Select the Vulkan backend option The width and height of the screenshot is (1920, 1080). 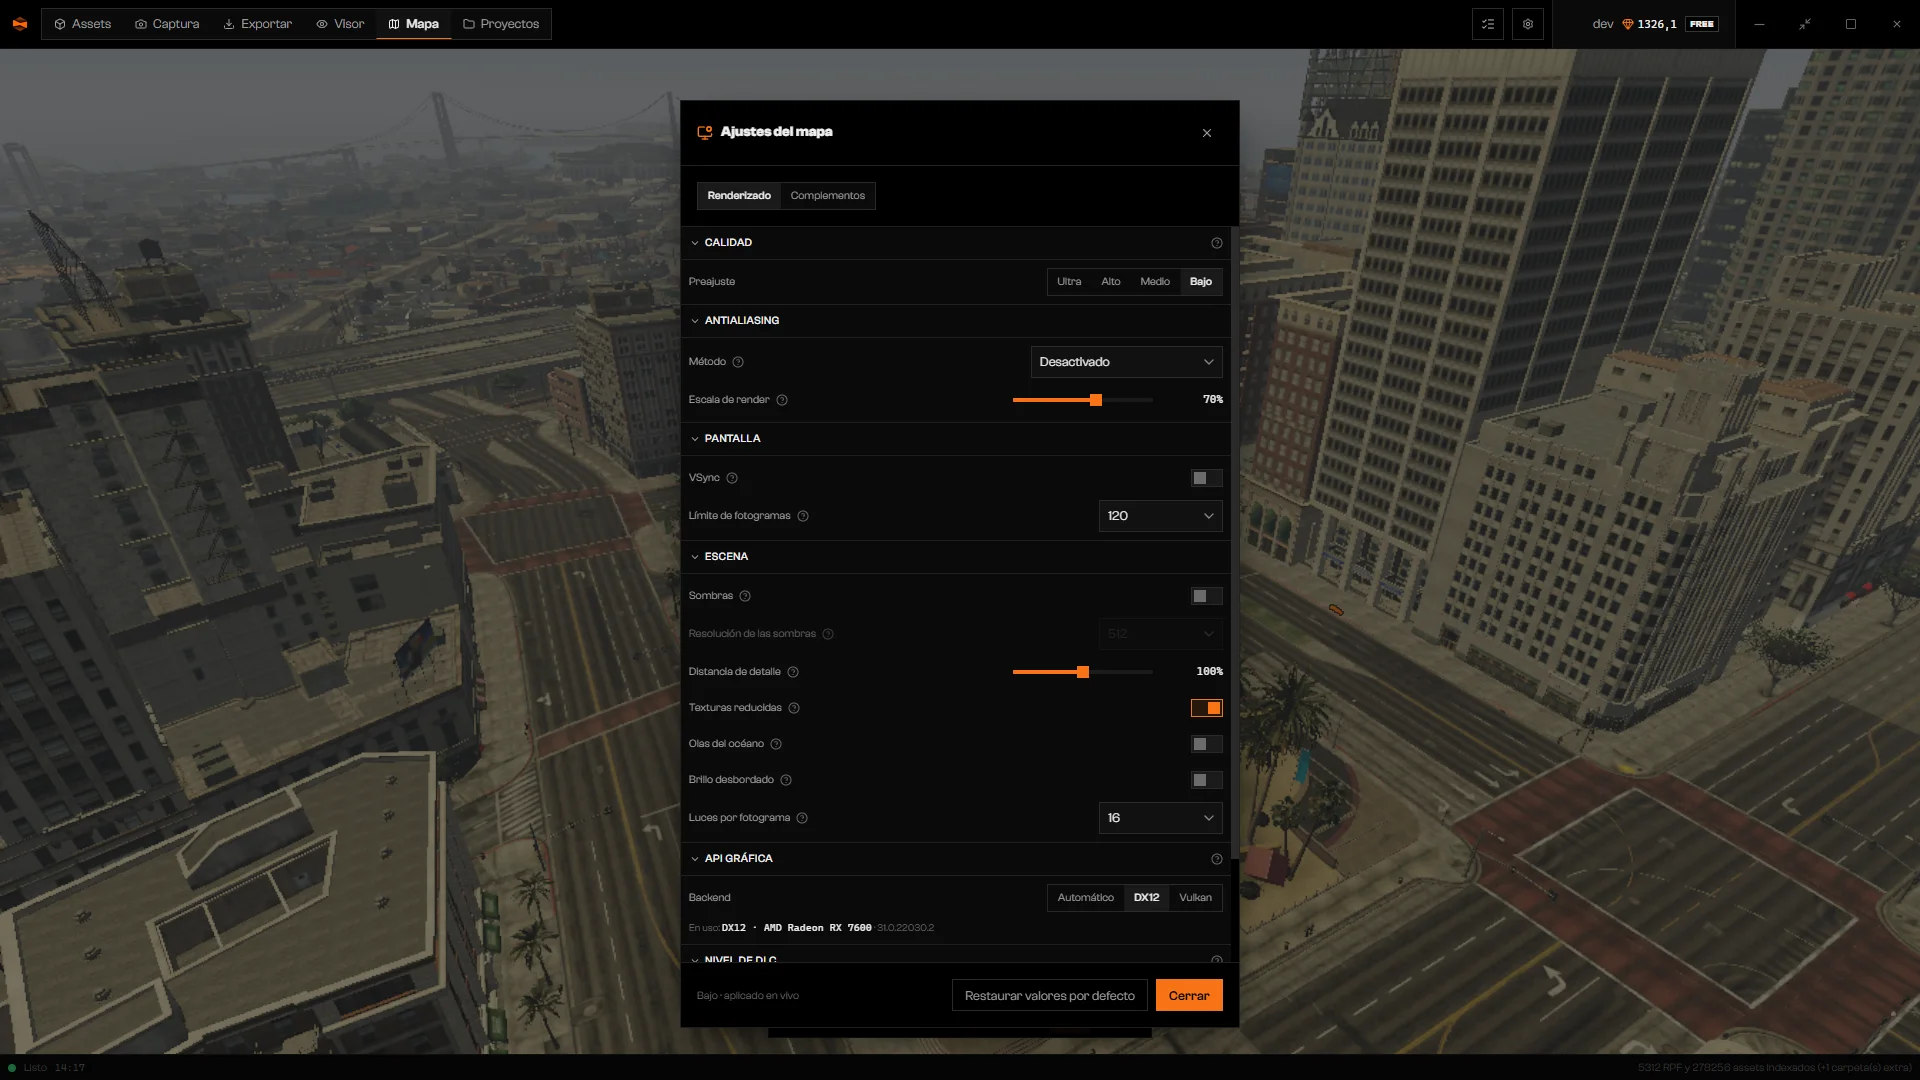tap(1195, 898)
